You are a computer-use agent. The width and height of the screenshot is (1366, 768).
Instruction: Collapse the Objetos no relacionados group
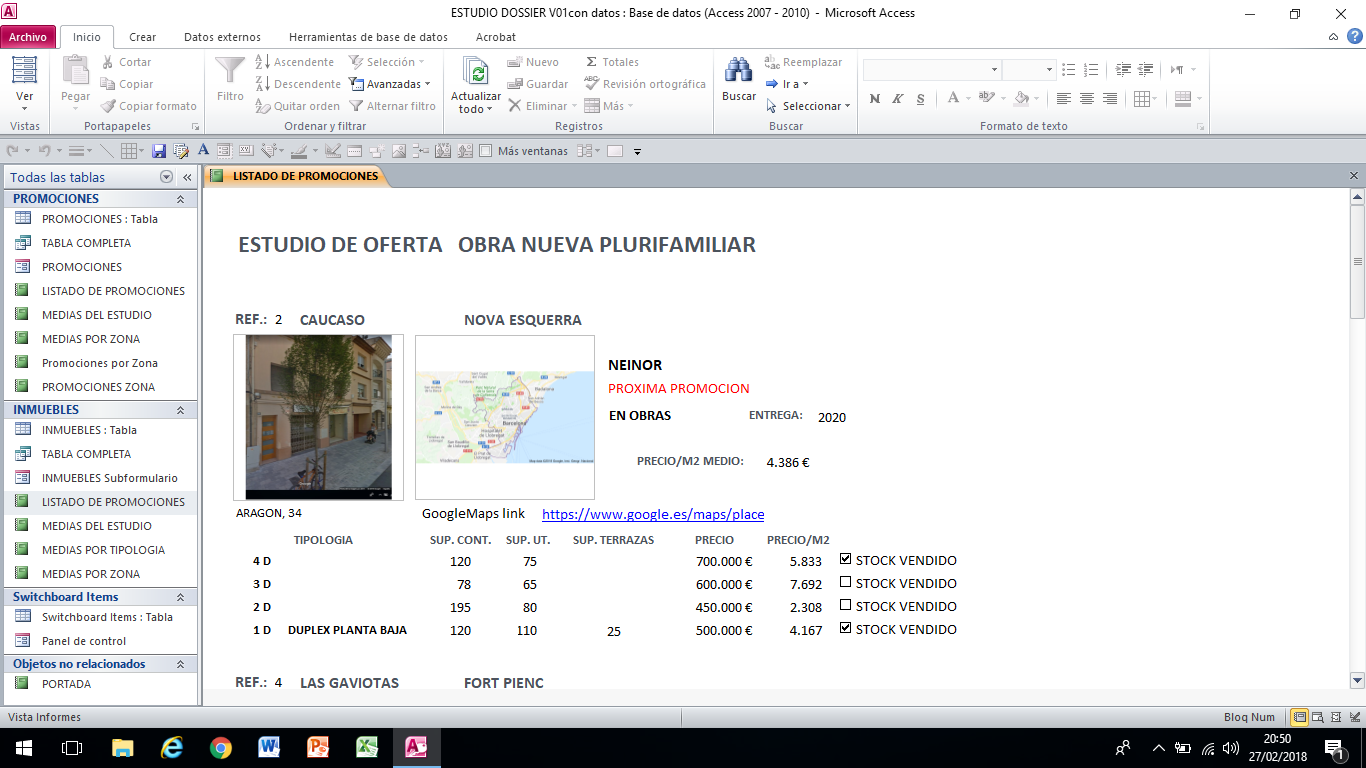(x=181, y=664)
